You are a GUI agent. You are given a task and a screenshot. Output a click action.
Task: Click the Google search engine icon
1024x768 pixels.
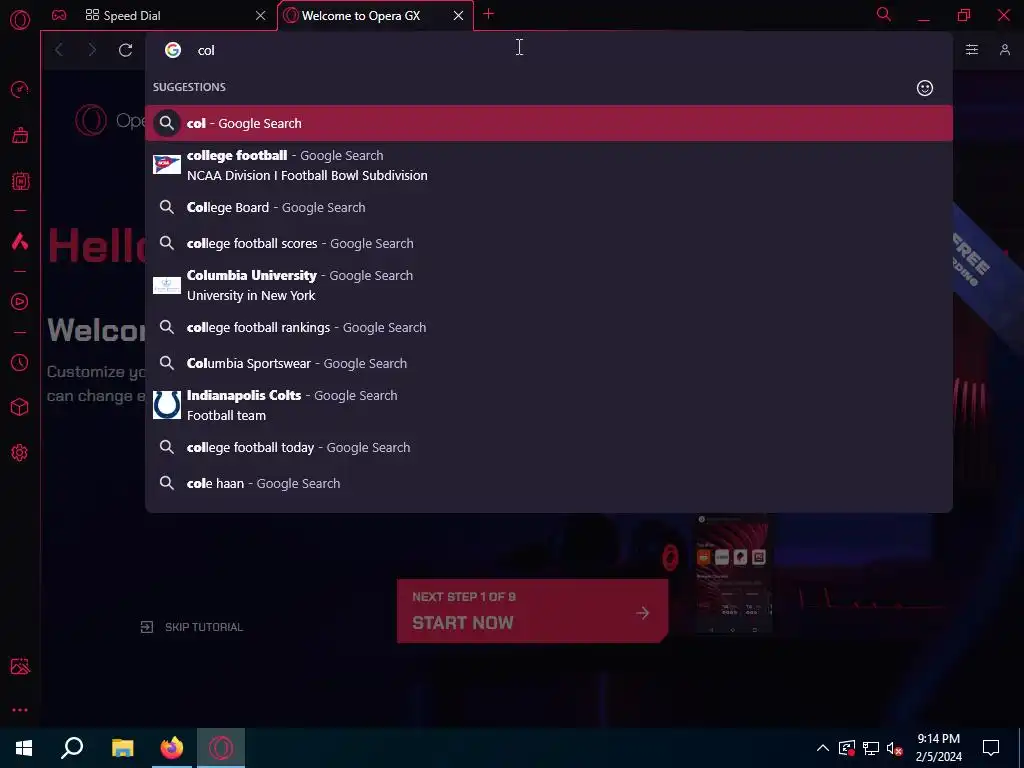172,50
